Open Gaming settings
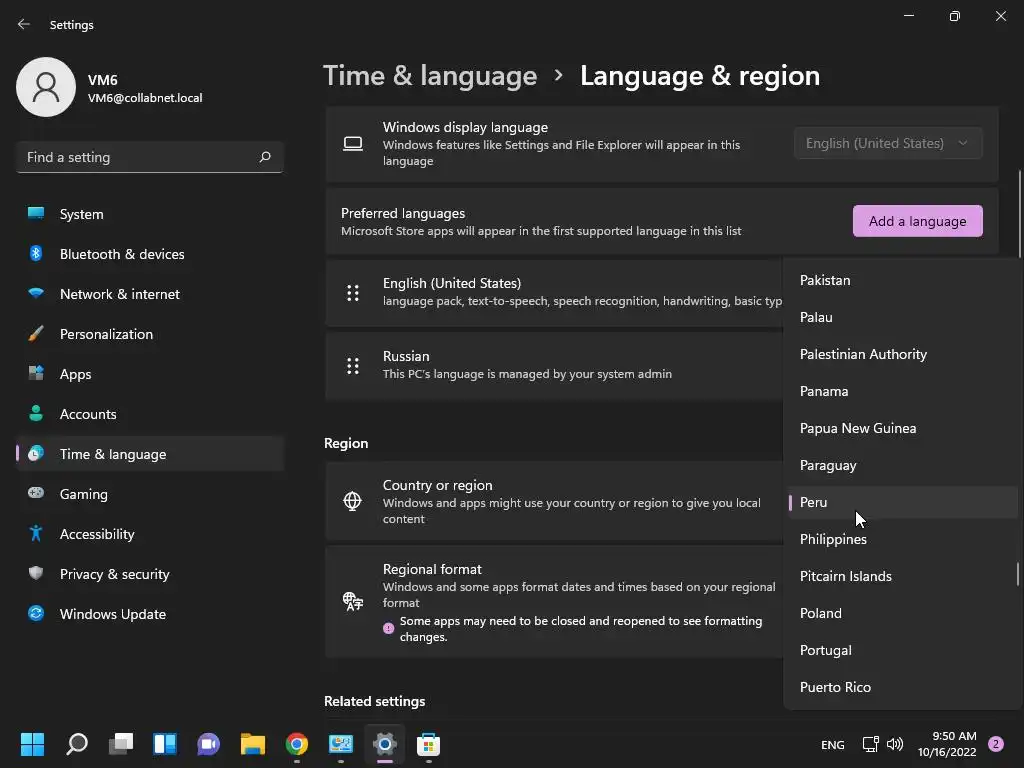 (150, 494)
